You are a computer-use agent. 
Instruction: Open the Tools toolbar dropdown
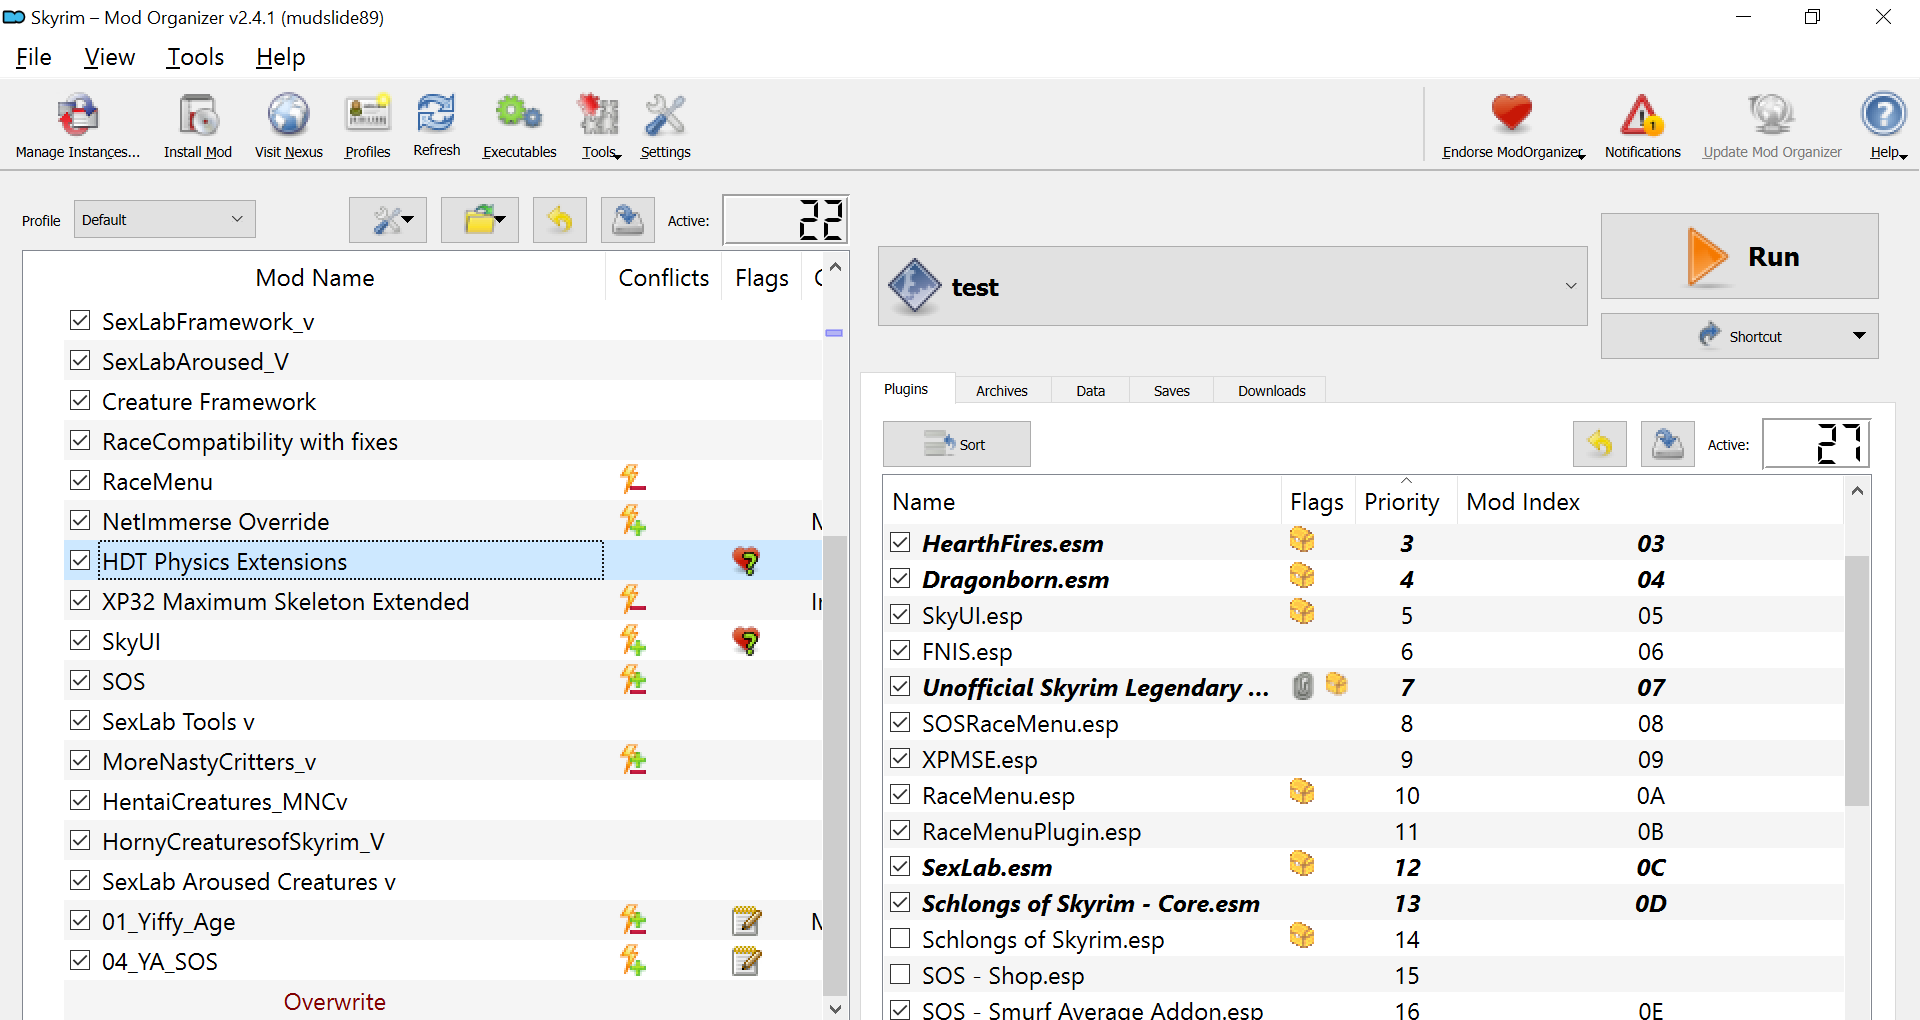[x=600, y=126]
